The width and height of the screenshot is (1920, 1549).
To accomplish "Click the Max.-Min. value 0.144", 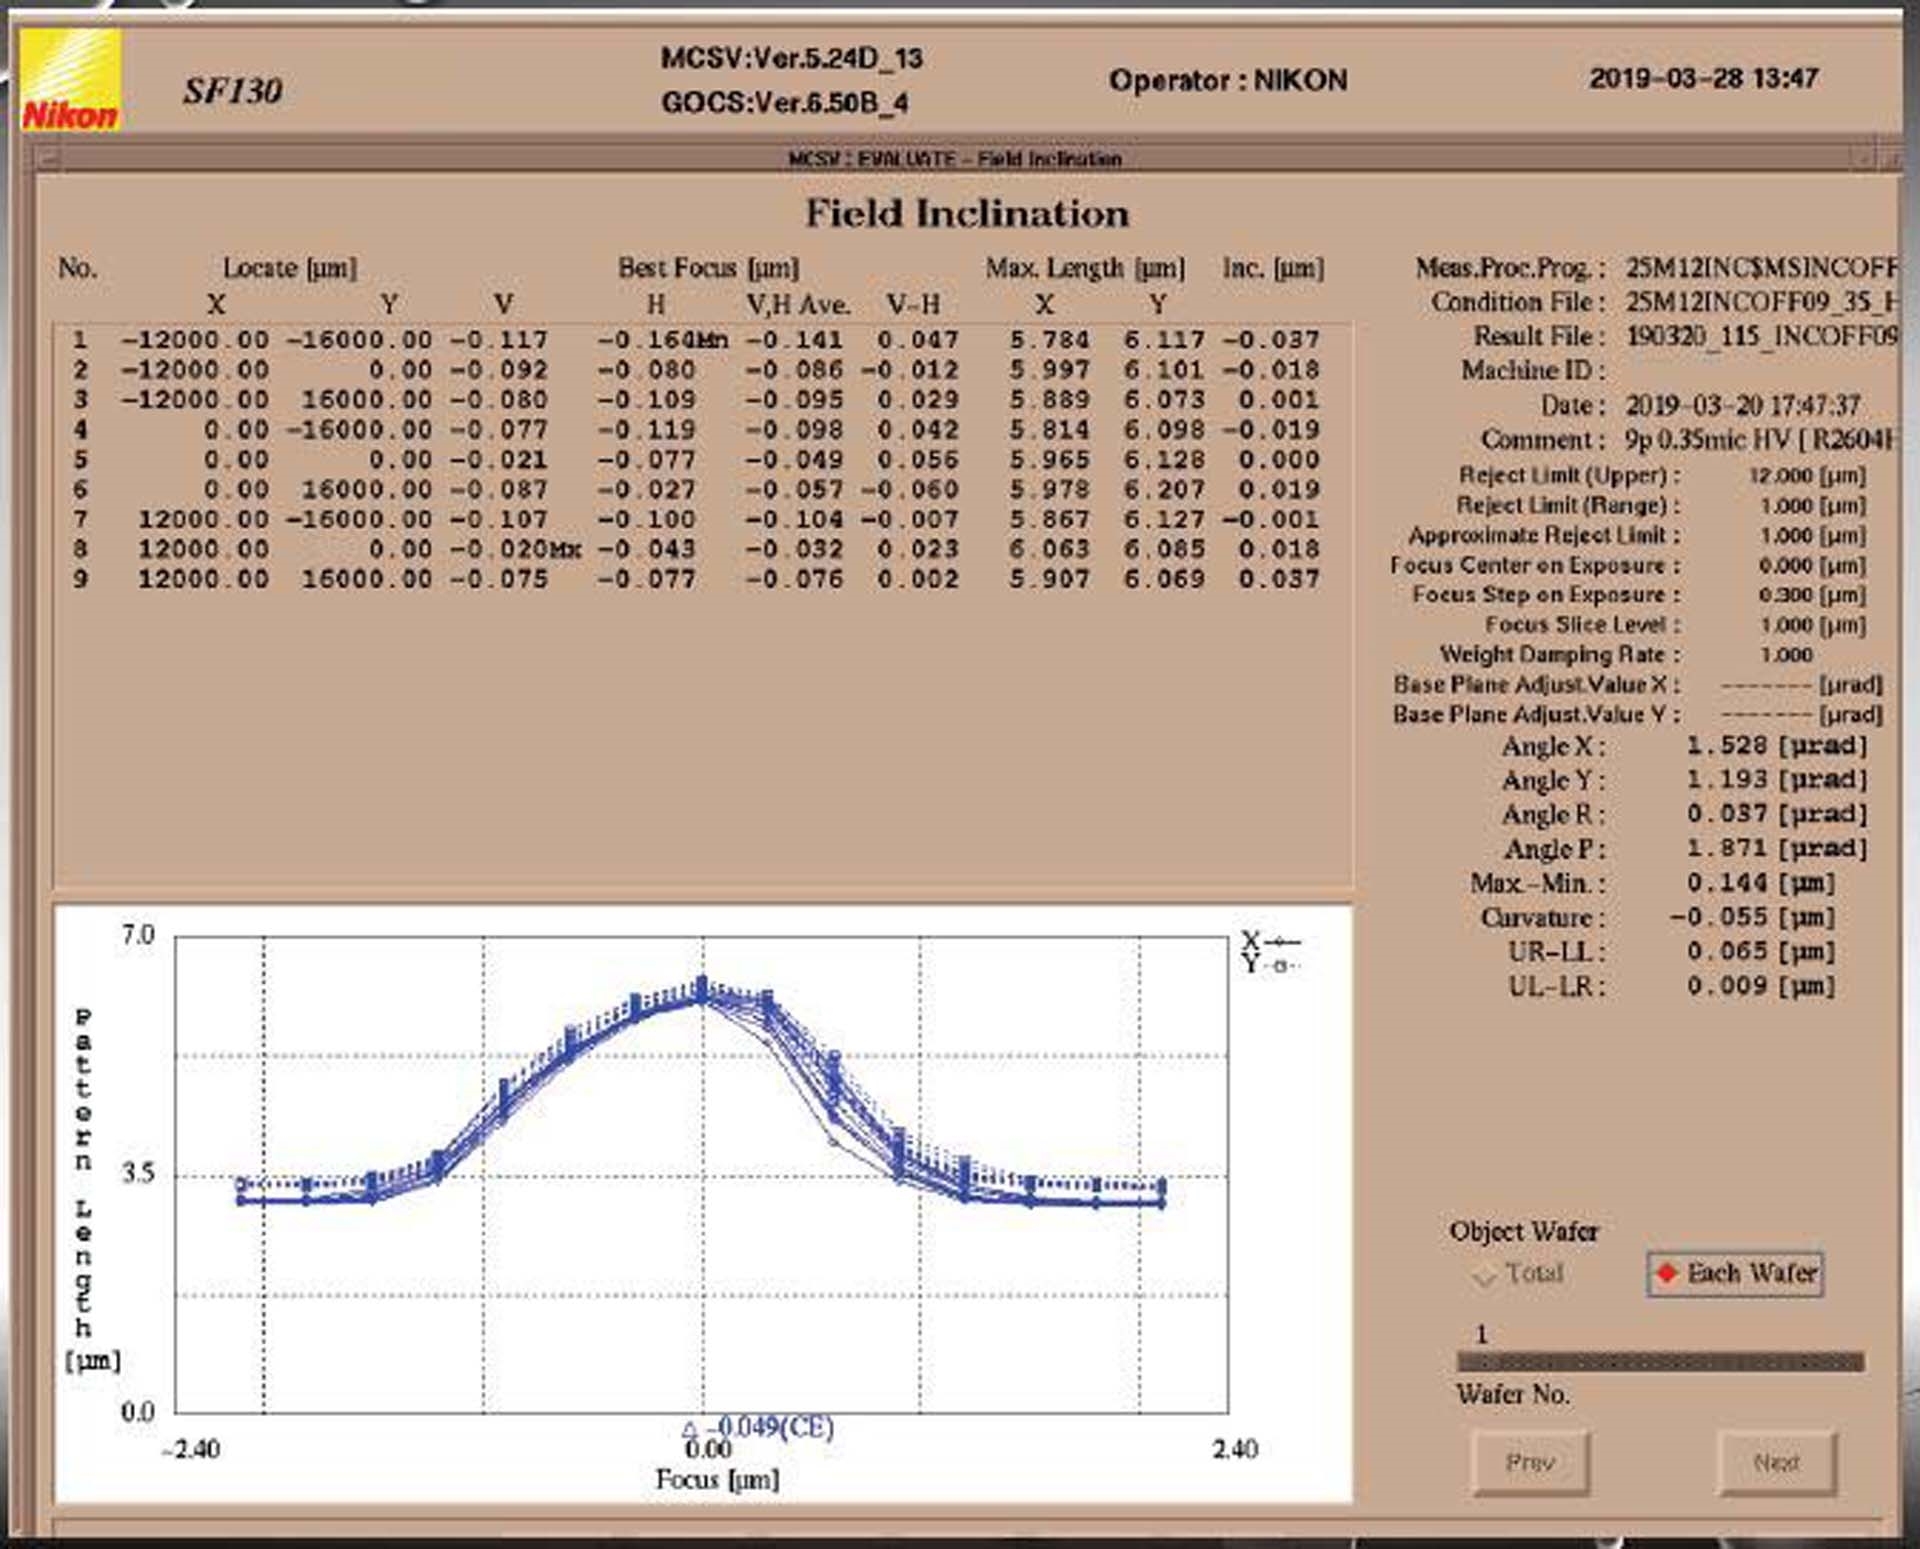I will point(1727,883).
